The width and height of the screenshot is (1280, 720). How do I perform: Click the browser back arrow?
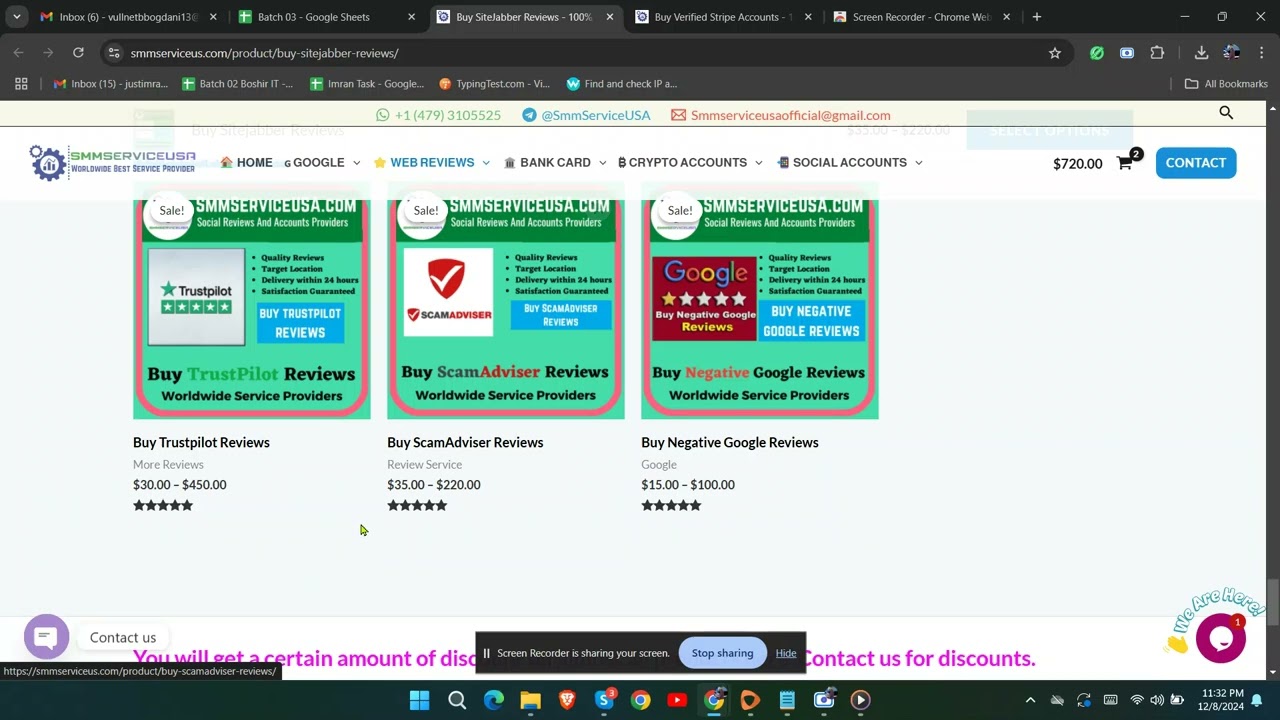(18, 53)
